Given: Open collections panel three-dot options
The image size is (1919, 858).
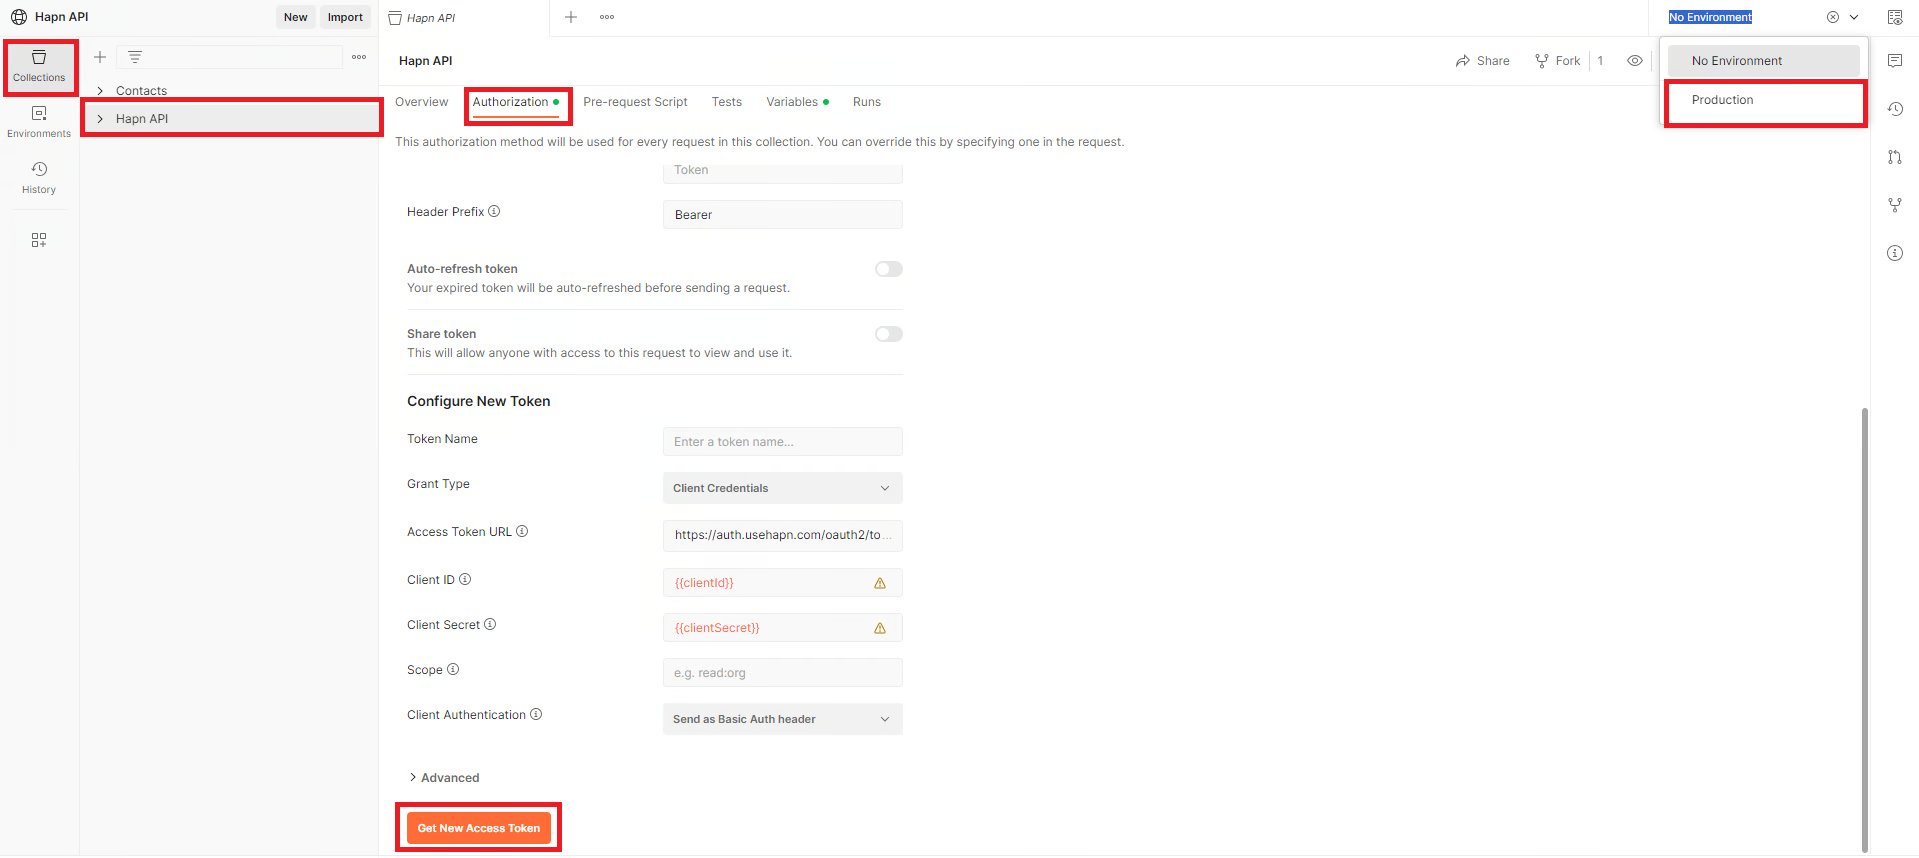Looking at the screenshot, I should (359, 57).
